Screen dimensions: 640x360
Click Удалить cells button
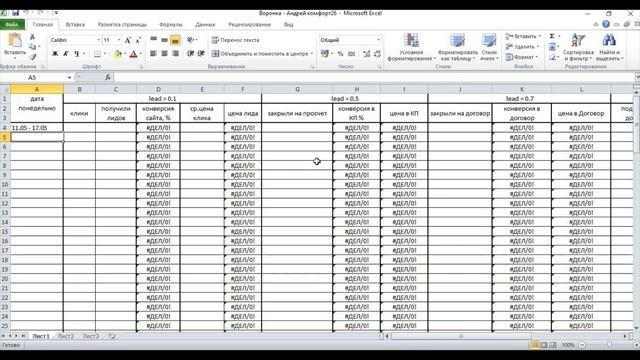coord(523,47)
